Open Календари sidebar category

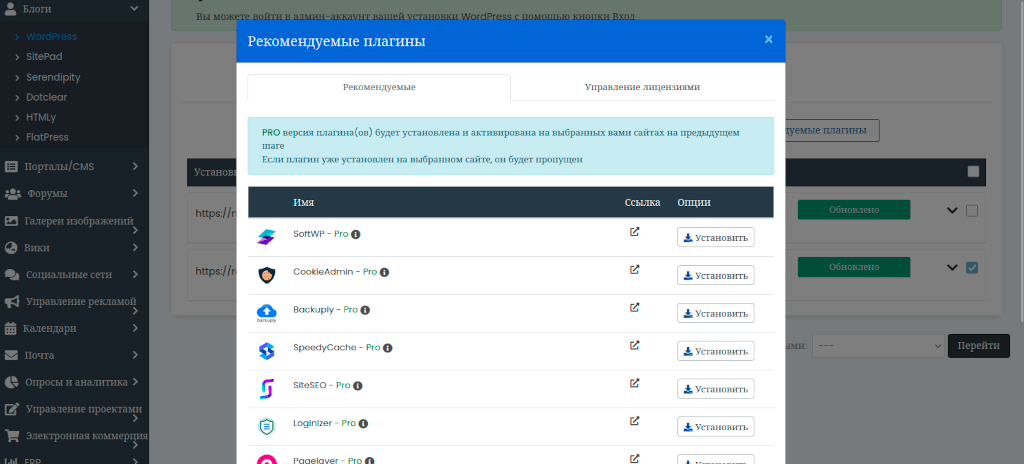tap(72, 328)
